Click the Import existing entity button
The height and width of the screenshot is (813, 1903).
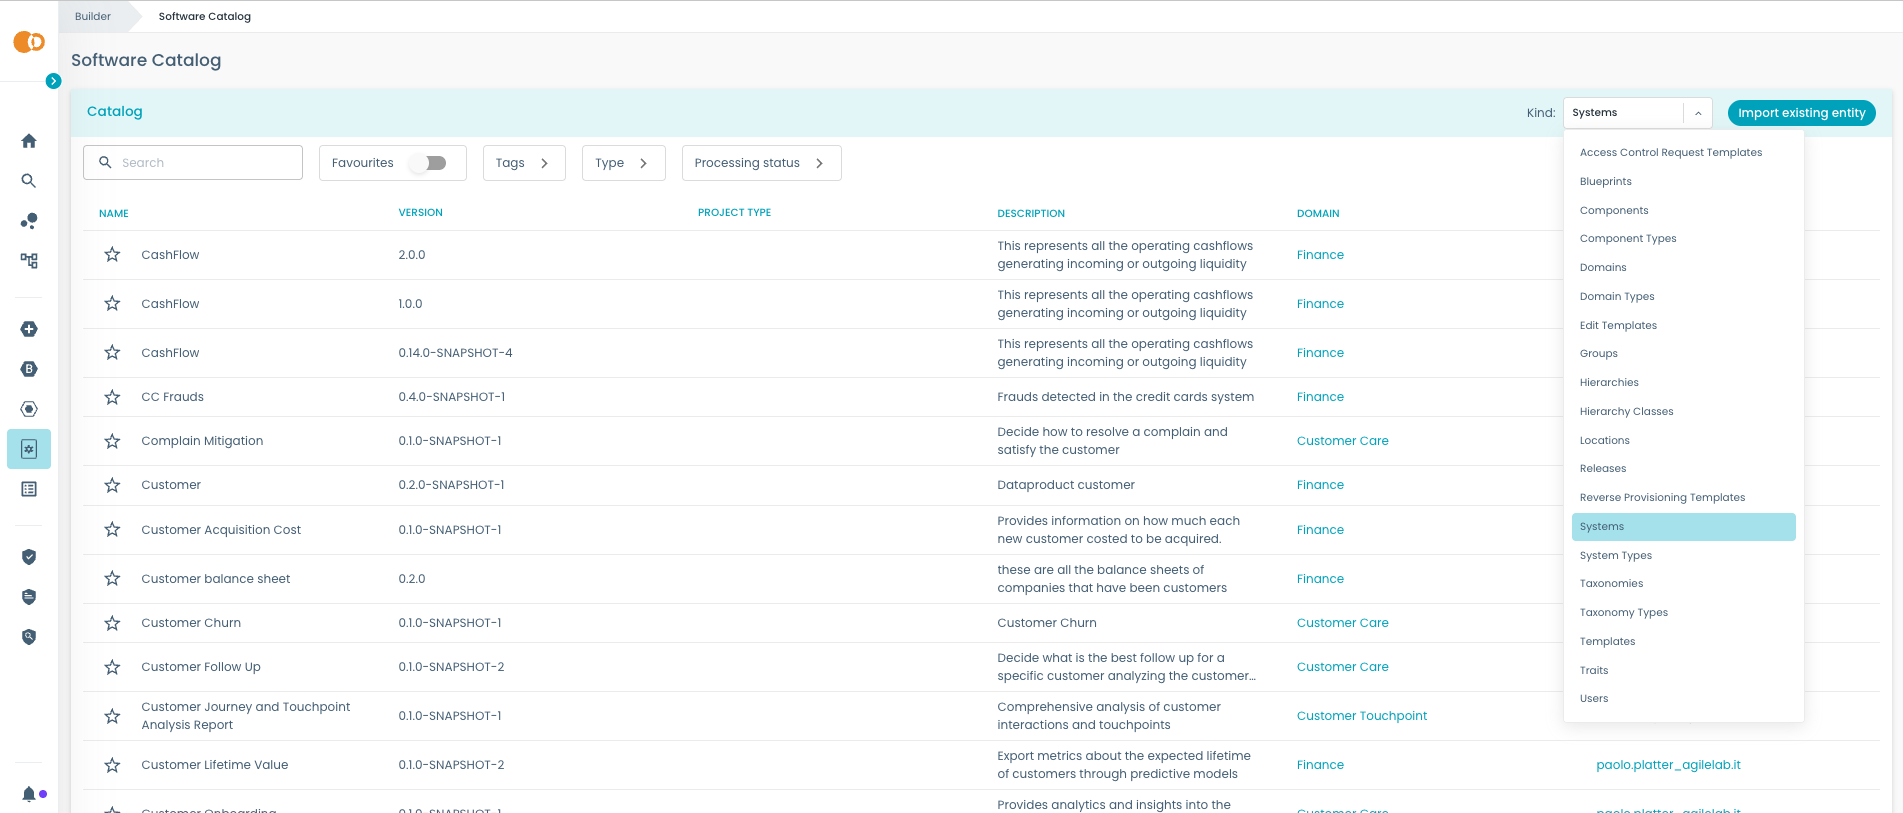(x=1801, y=113)
